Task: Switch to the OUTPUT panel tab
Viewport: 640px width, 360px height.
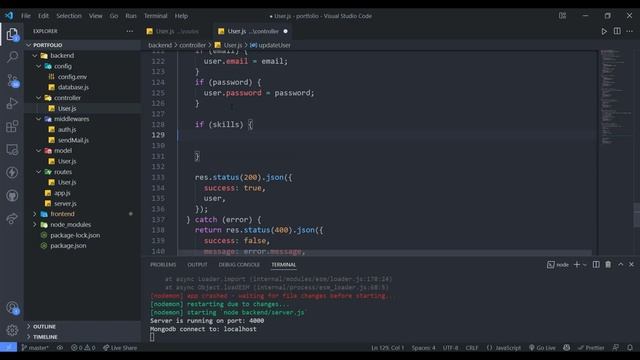Action: [198, 264]
